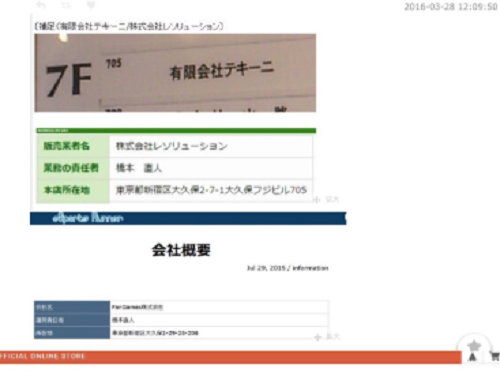Screen dimensions: 500x380
Task: Click the 株式会社レソリューション seller name cell
Action: coord(211,146)
